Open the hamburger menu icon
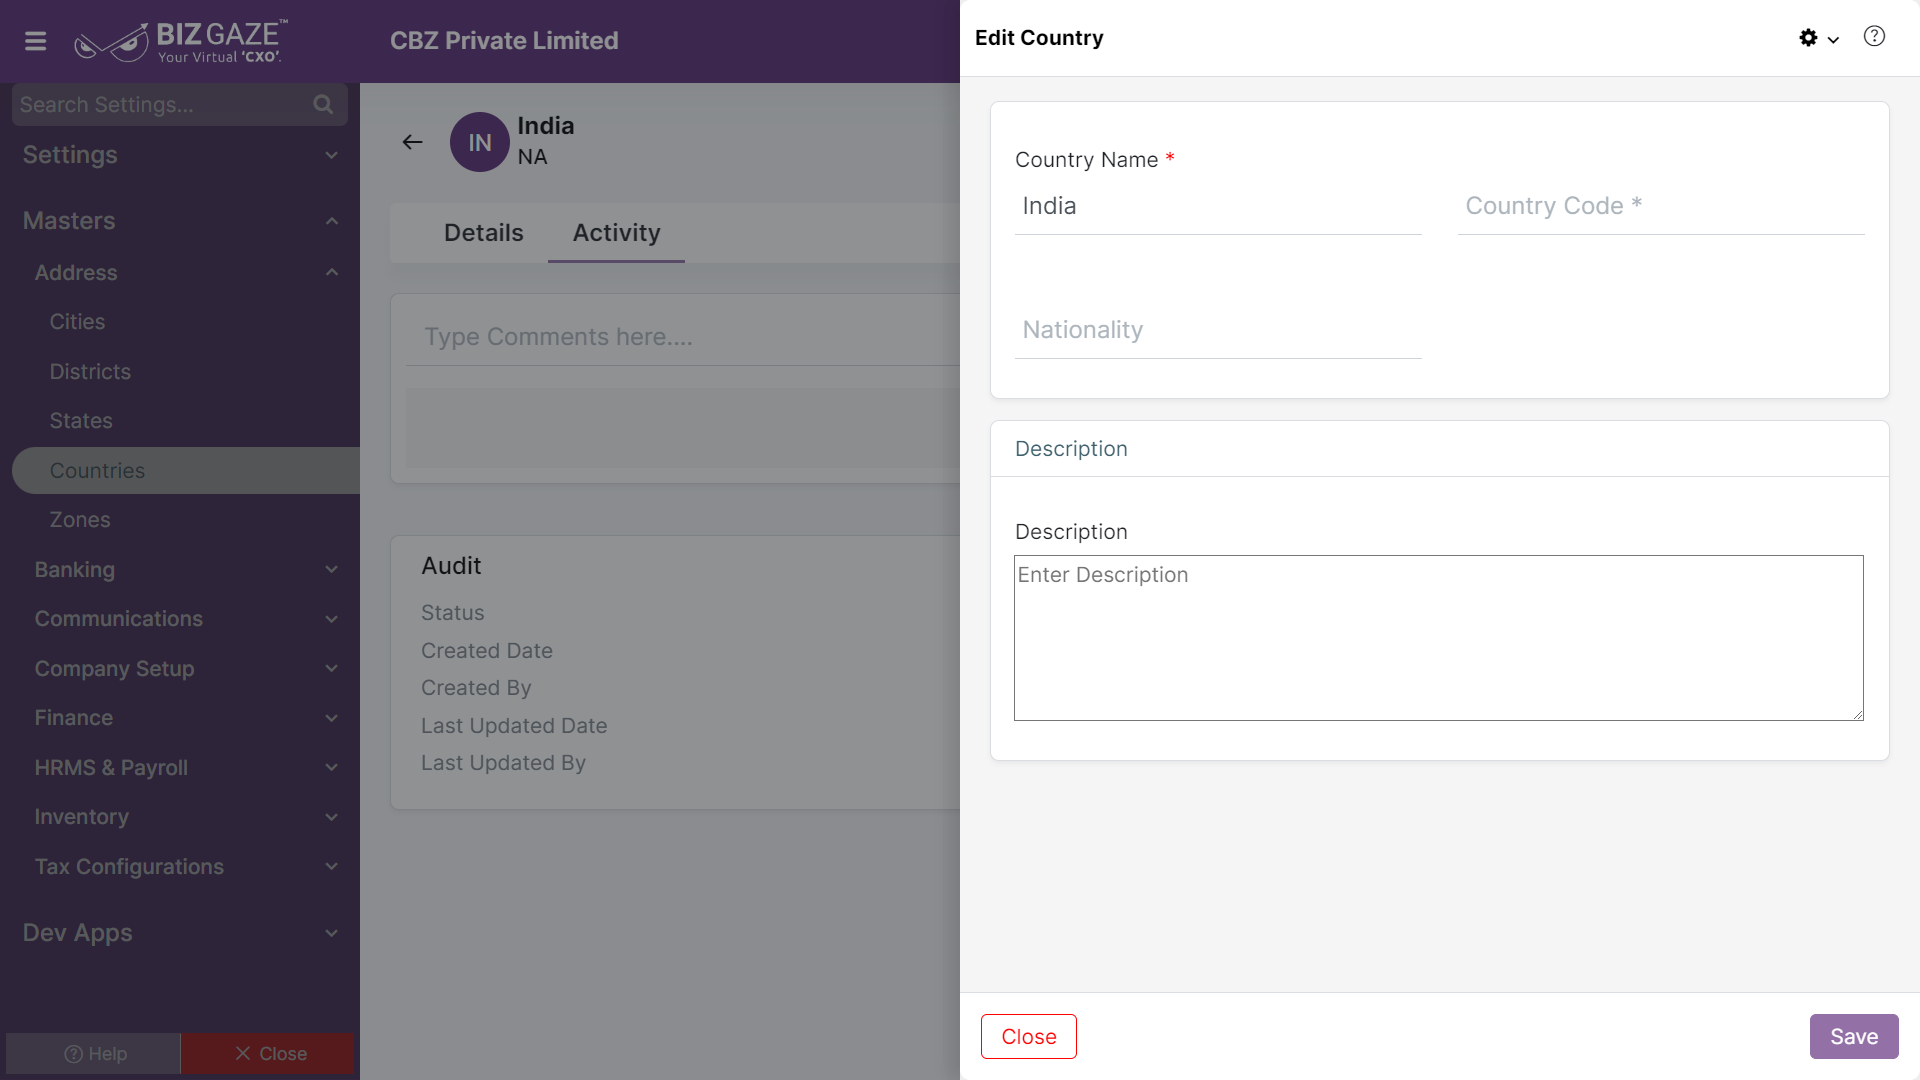Viewport: 1920px width, 1080px height. click(x=35, y=41)
